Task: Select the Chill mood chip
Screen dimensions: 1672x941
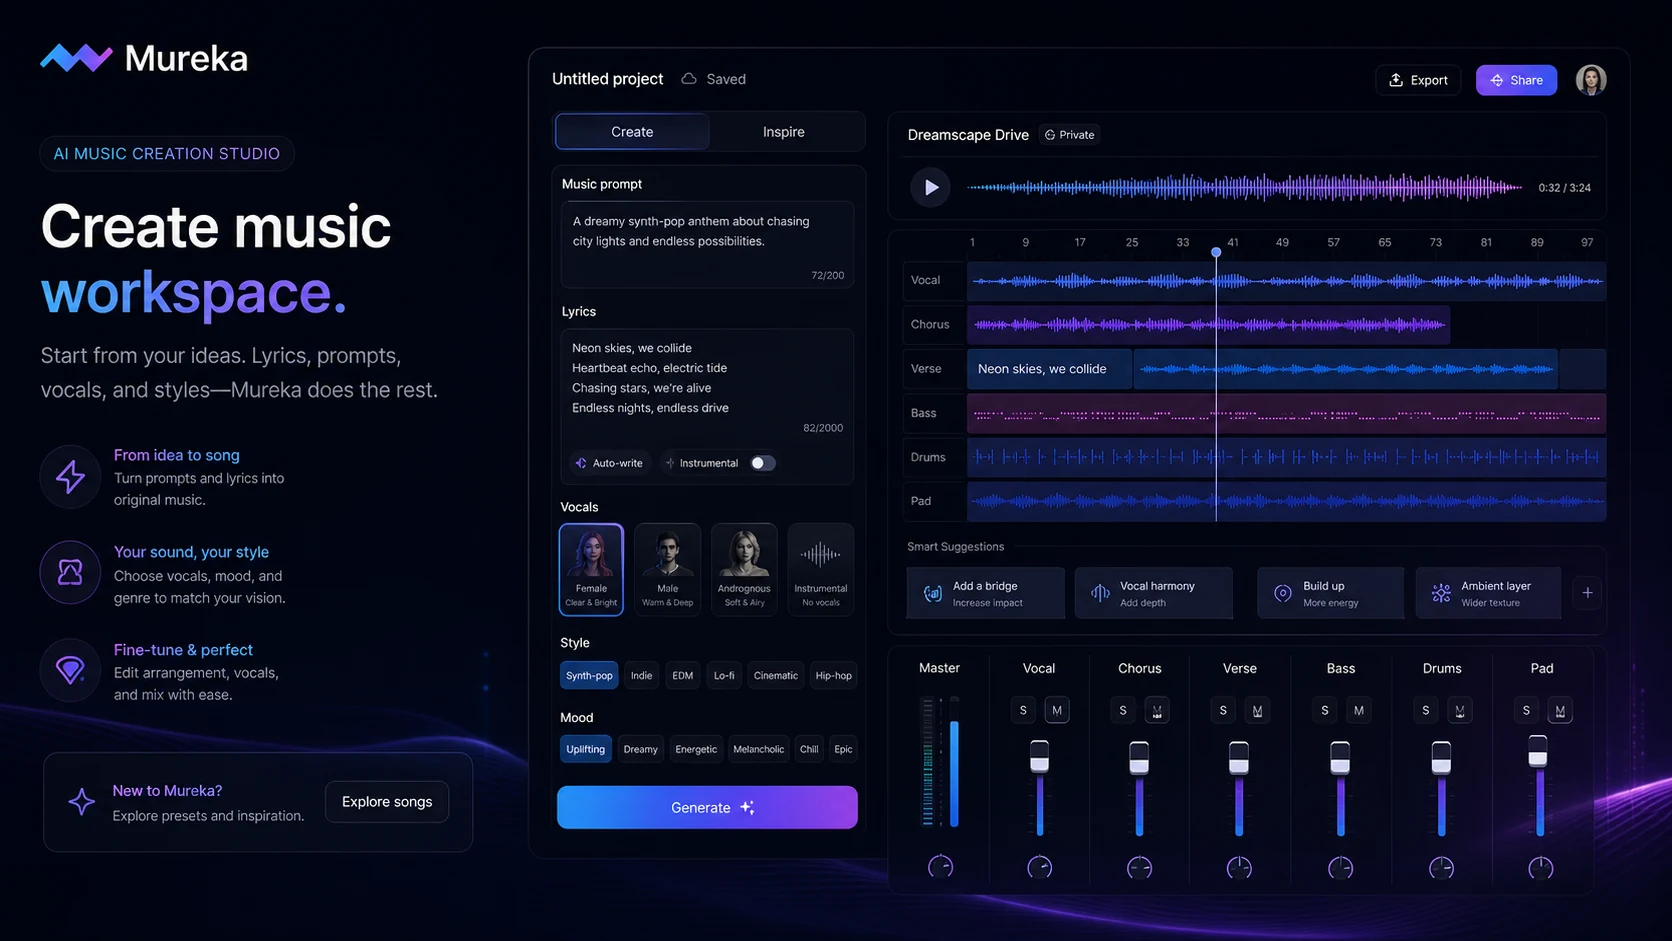Action: coord(809,749)
